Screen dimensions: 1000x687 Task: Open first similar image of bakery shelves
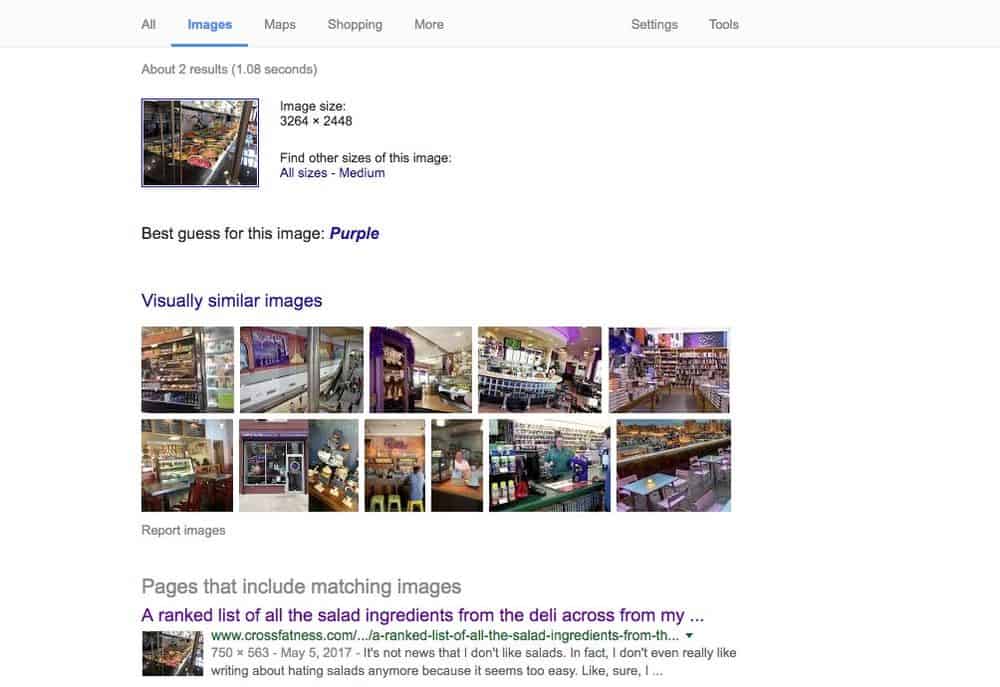coord(188,369)
